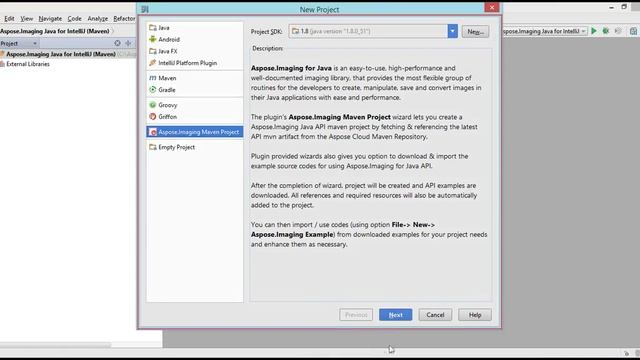640x360 pixels.
Task: Choose Groovy project type icon
Action: tap(153, 105)
